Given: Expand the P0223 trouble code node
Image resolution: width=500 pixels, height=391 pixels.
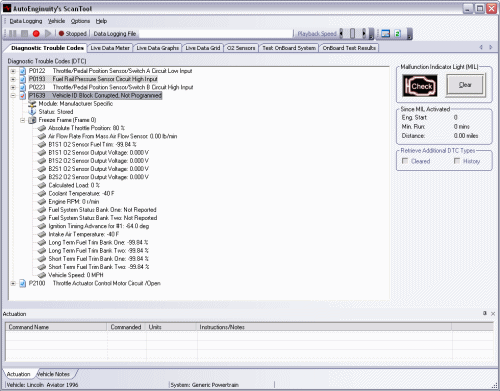Looking at the screenshot, I should pyautogui.click(x=13, y=87).
